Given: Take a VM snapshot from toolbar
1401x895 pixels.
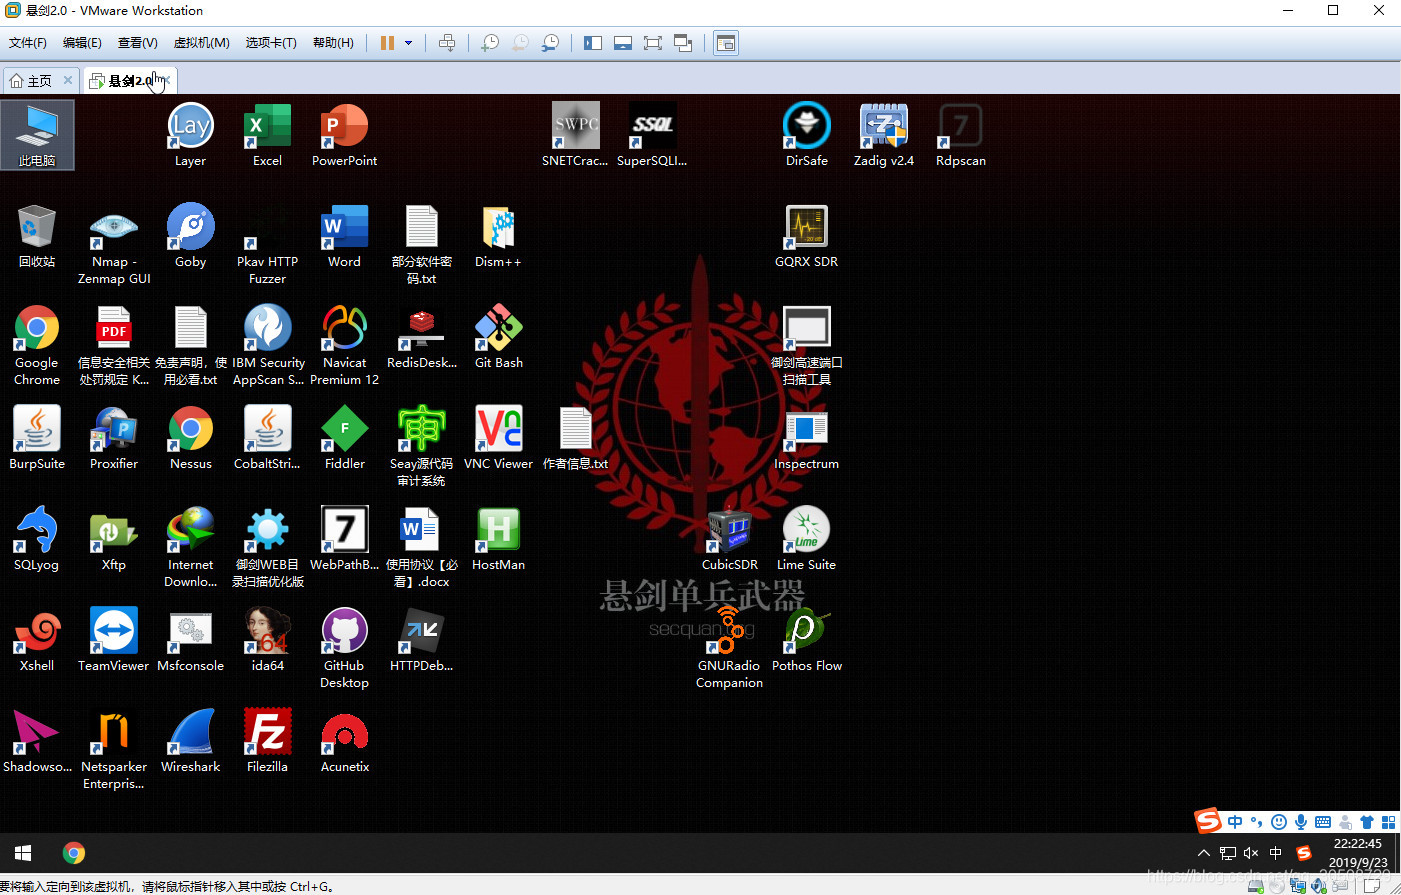Looking at the screenshot, I should point(490,43).
